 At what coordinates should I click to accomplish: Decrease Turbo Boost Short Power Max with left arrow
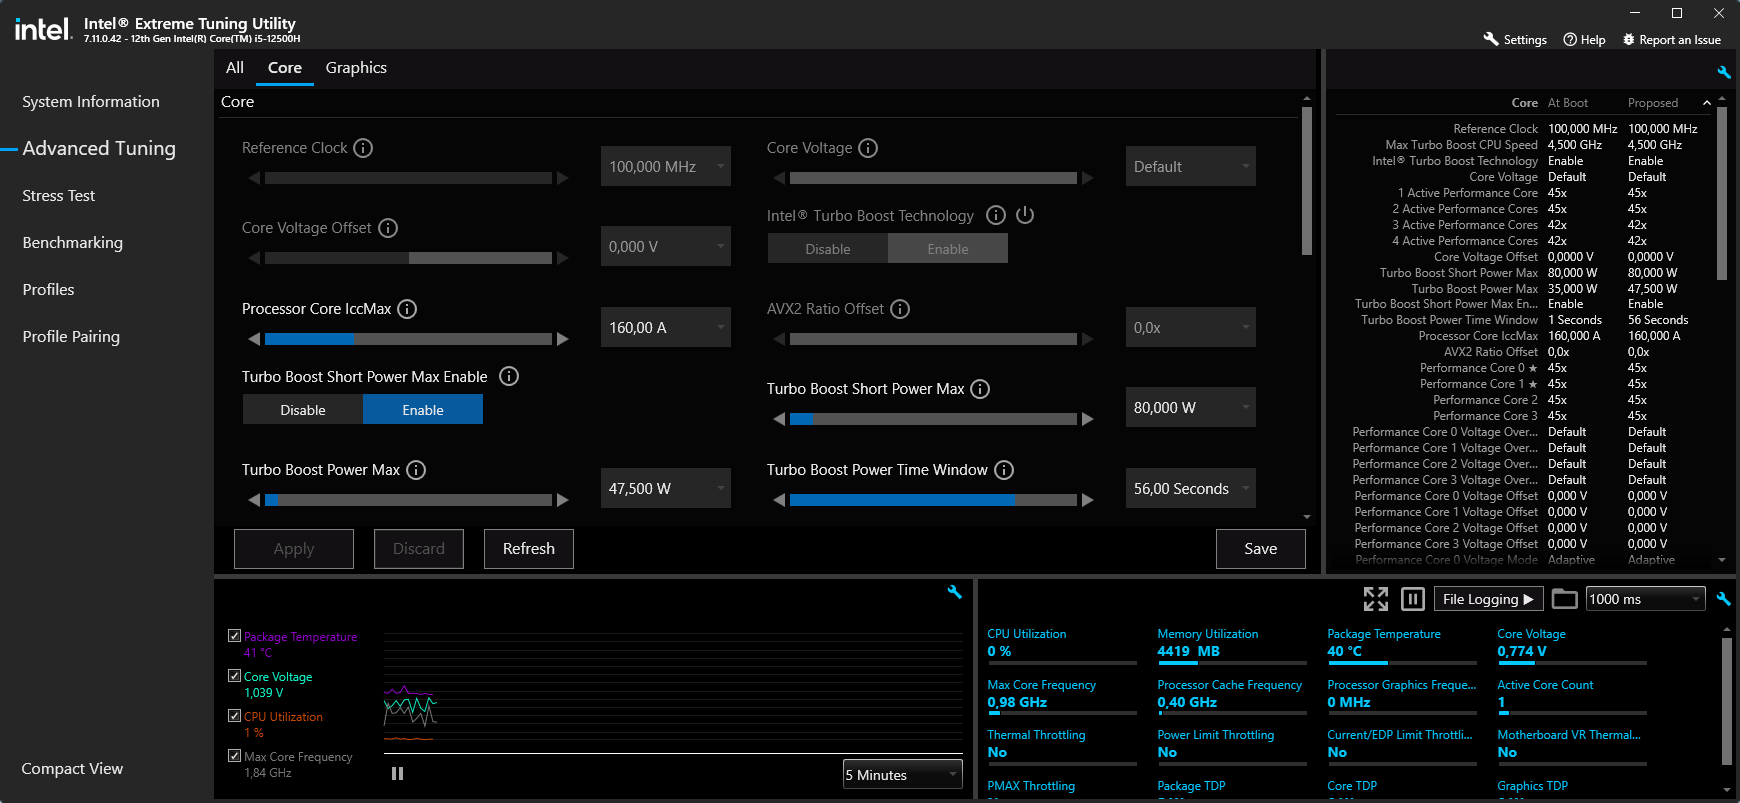779,419
